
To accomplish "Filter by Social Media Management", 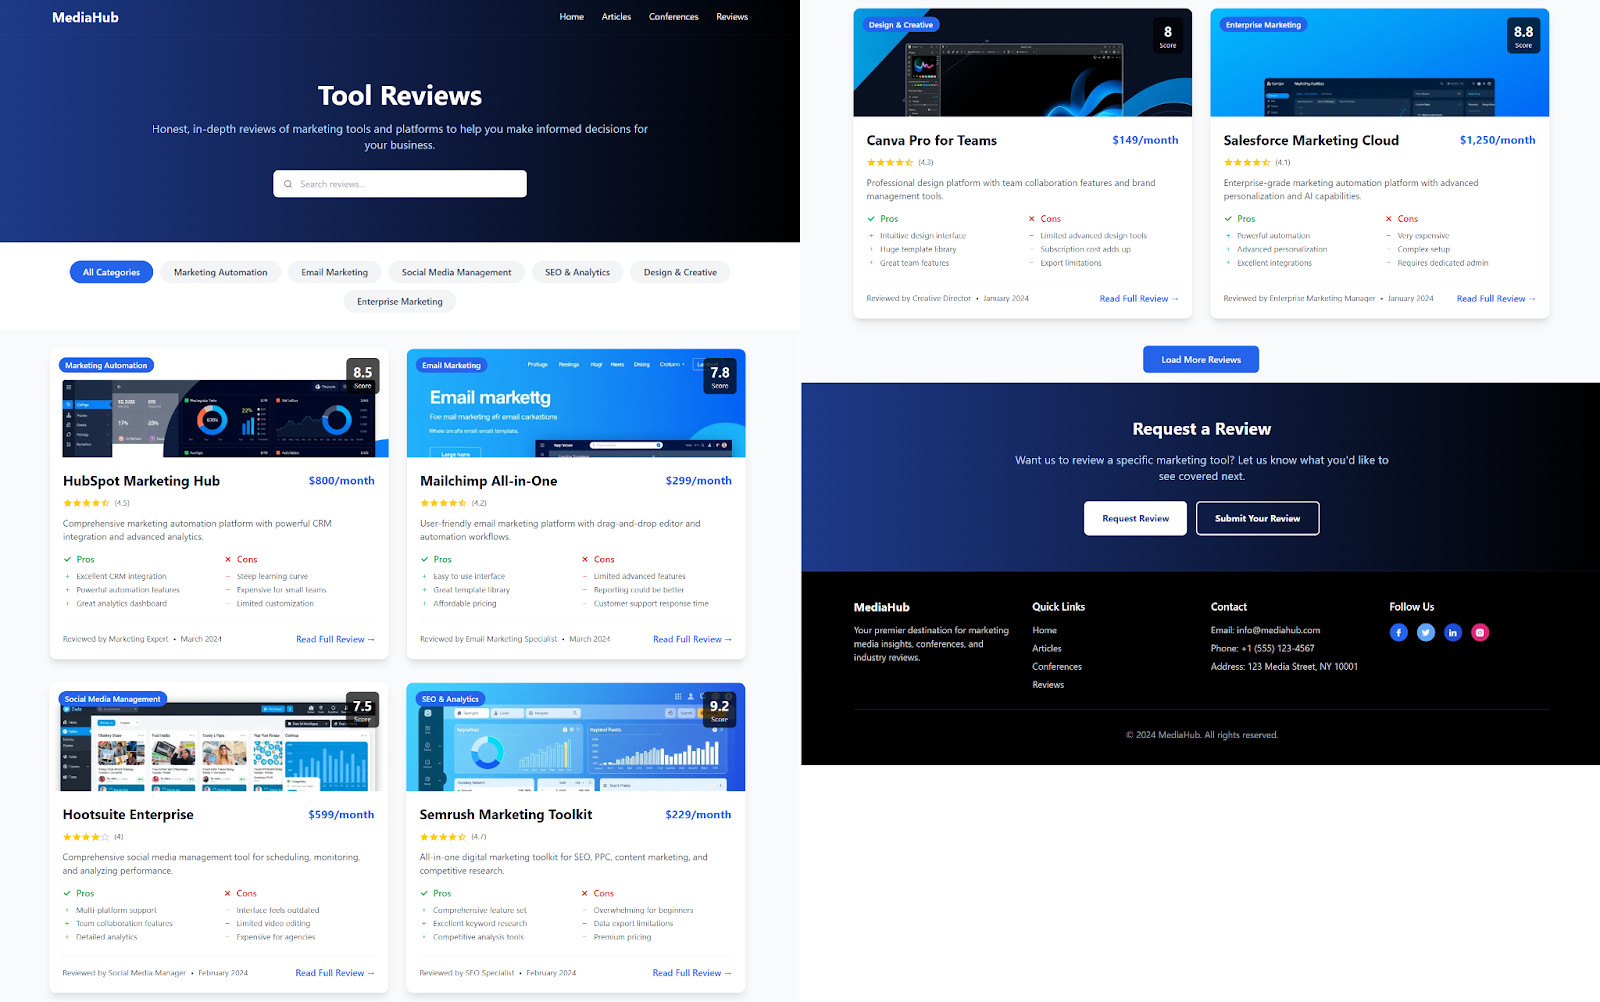I will click(456, 272).
